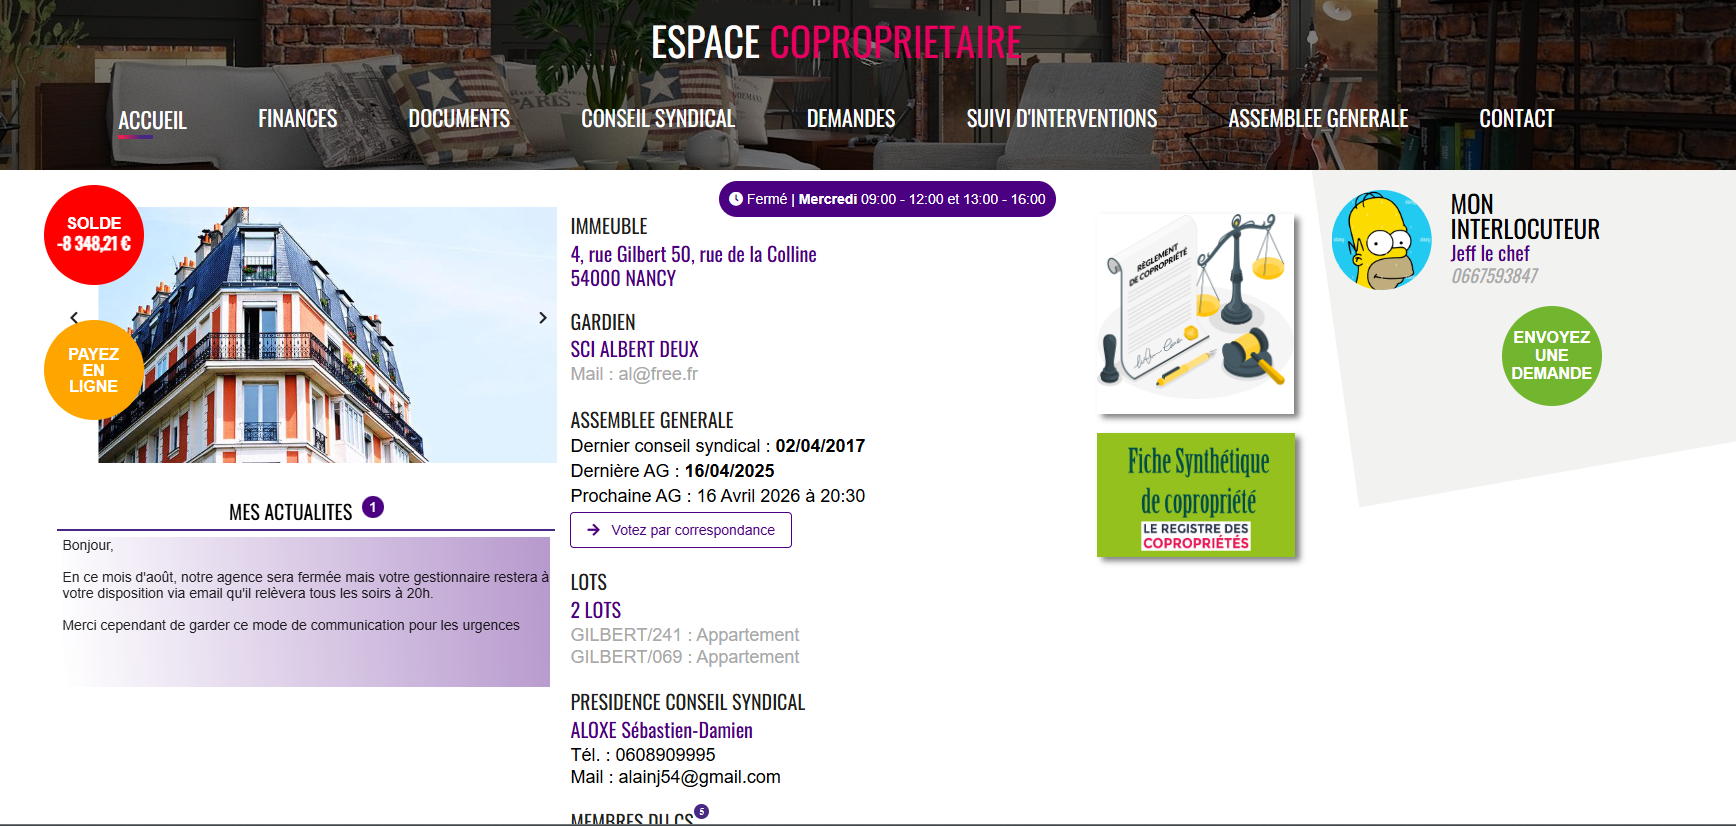Image resolution: width=1736 pixels, height=826 pixels.
Task: Click the ALOXE Sébastien-Damien name link
Action: click(661, 731)
